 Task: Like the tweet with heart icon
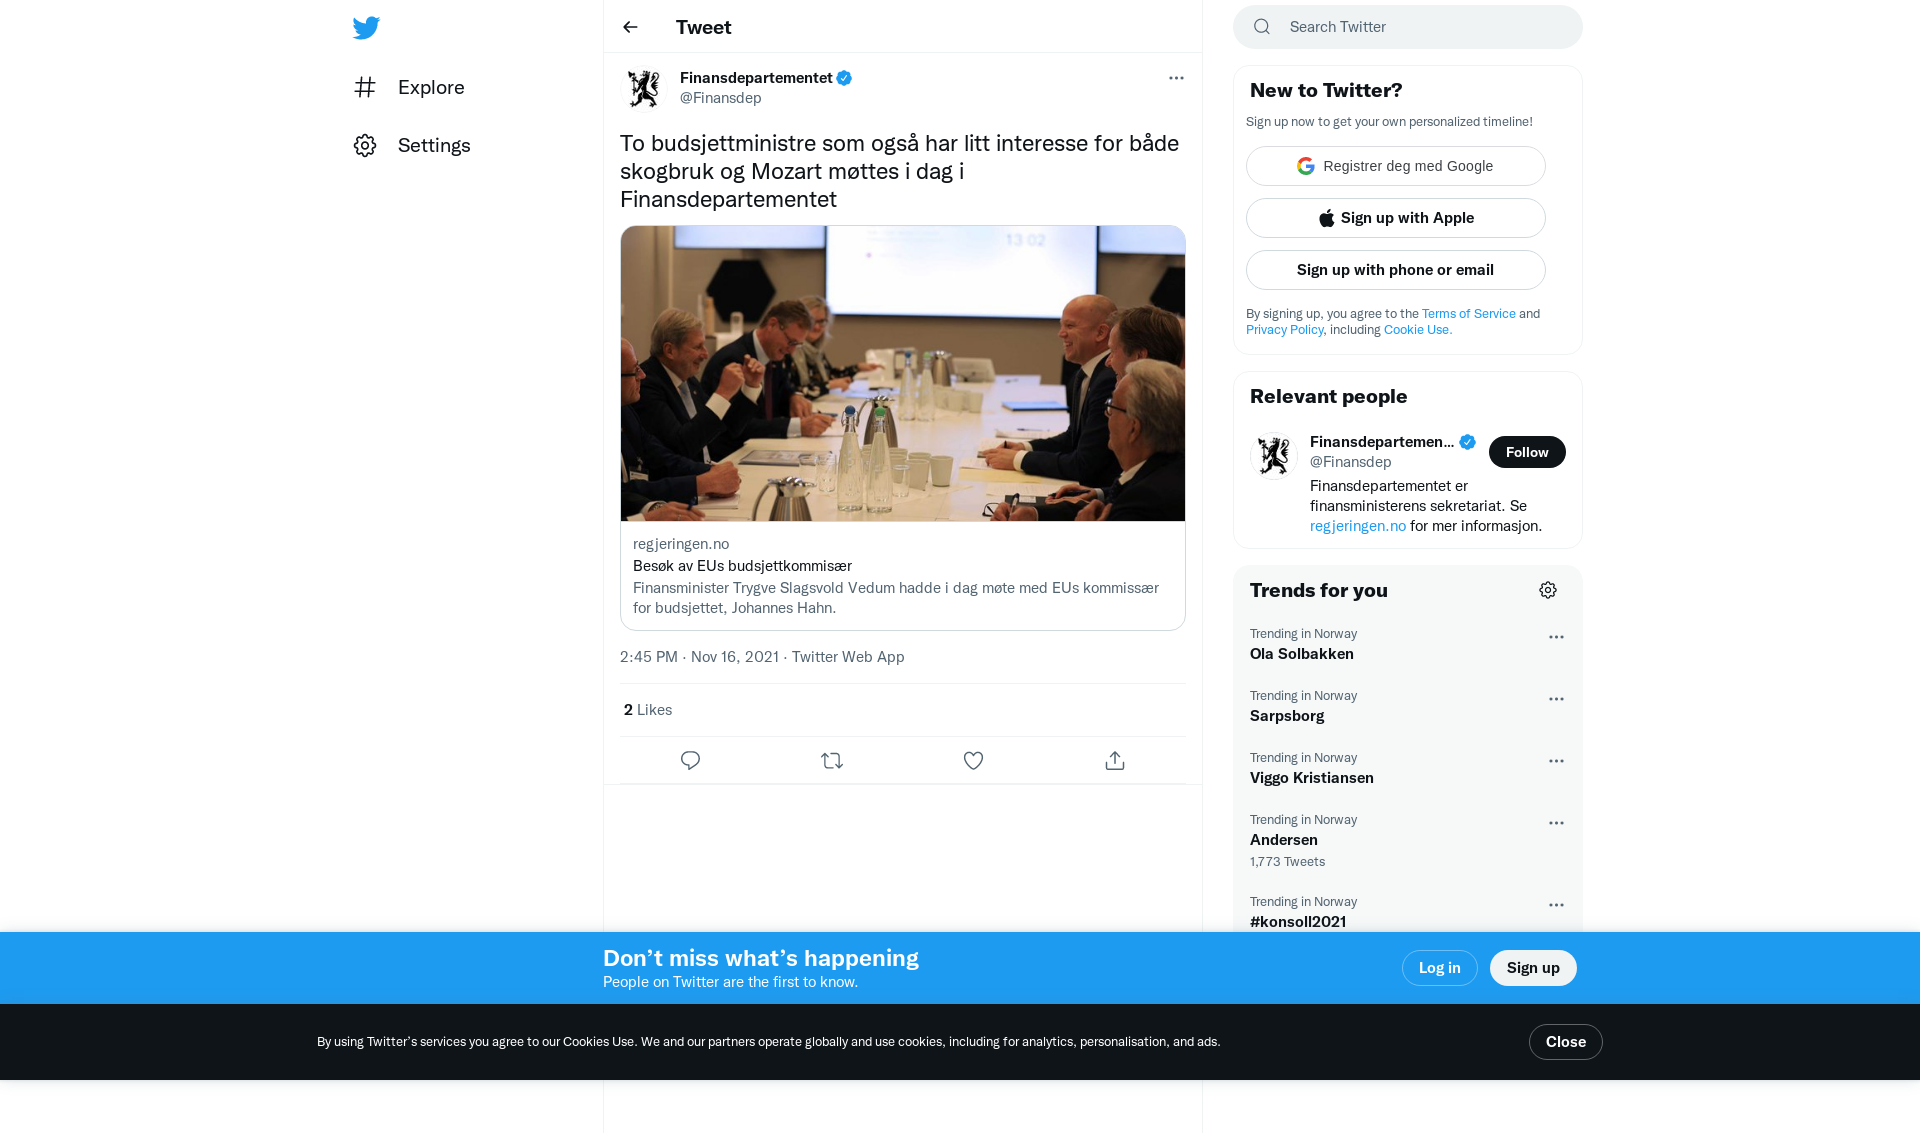point(973,761)
